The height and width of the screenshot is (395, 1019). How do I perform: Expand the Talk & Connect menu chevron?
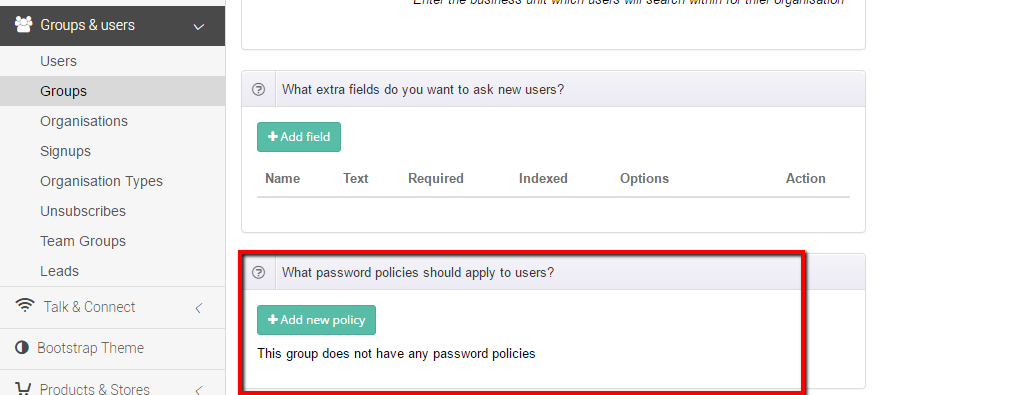tap(199, 308)
